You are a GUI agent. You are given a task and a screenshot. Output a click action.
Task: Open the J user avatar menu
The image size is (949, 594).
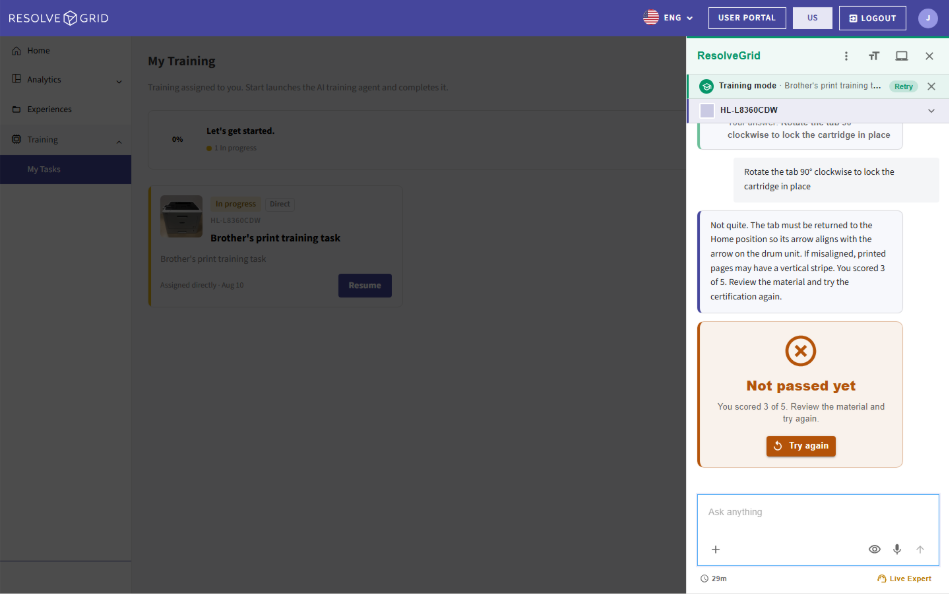pos(928,18)
